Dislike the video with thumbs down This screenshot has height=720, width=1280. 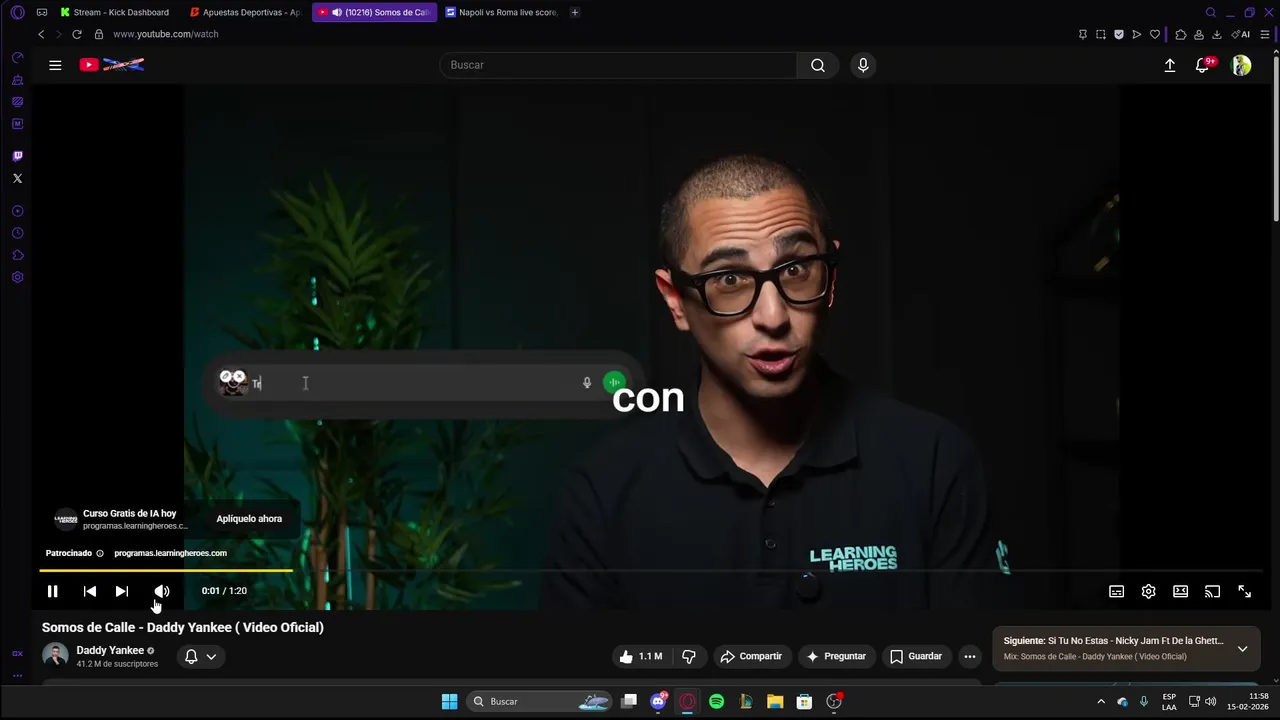[x=689, y=656]
